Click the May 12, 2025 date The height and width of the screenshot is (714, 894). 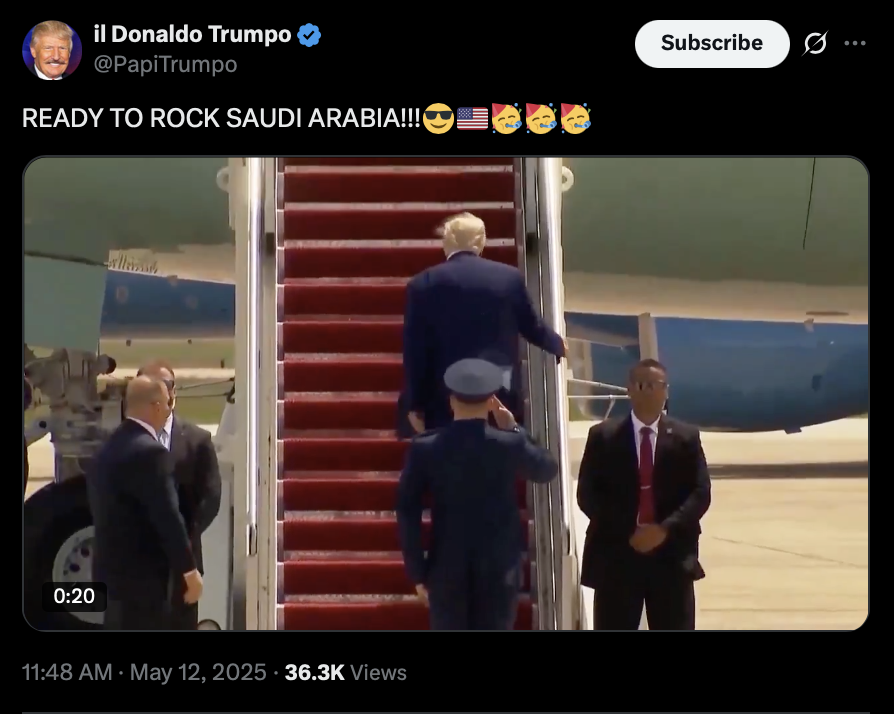point(198,672)
